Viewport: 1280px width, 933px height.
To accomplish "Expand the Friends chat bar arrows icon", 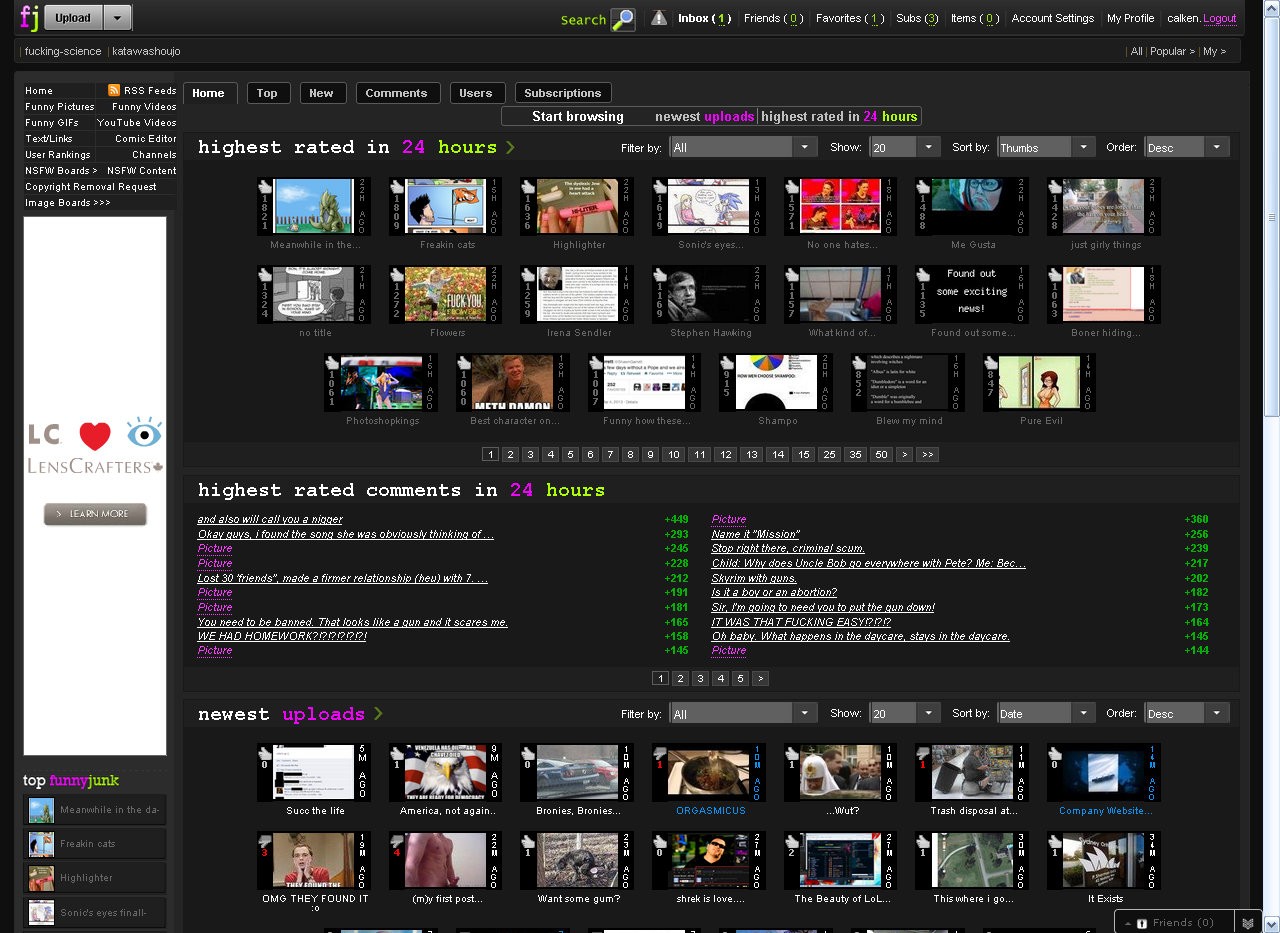I will pyautogui.click(x=1247, y=922).
